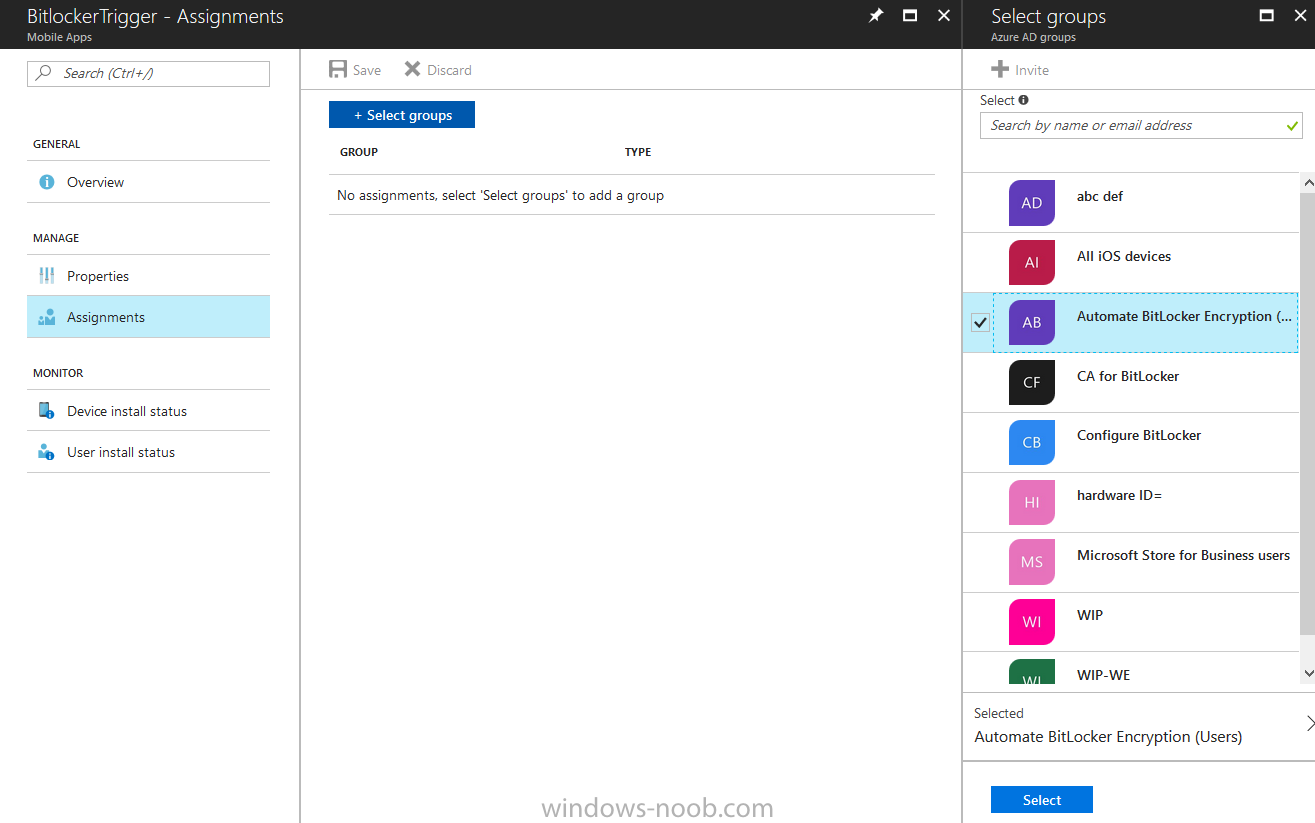
Task: Uncheck the Automate BitLocker Encryption checkbox
Action: 980,322
